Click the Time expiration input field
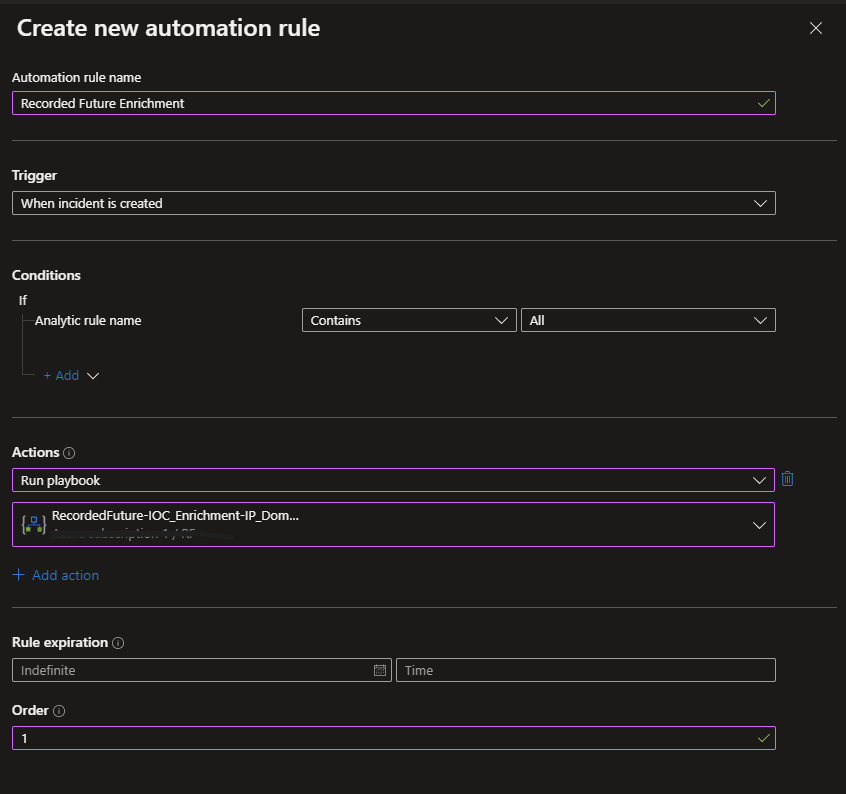The image size is (846, 794). [x=585, y=670]
